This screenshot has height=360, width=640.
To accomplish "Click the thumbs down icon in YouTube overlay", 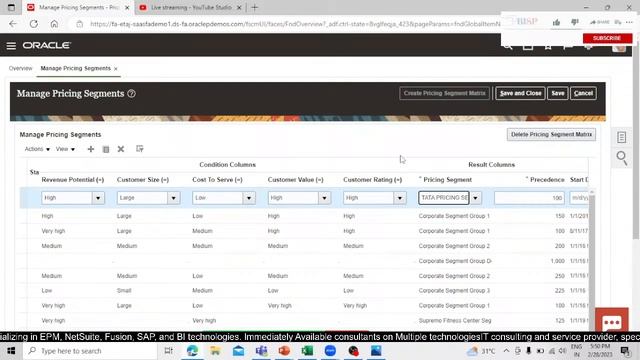I will [x=575, y=22].
